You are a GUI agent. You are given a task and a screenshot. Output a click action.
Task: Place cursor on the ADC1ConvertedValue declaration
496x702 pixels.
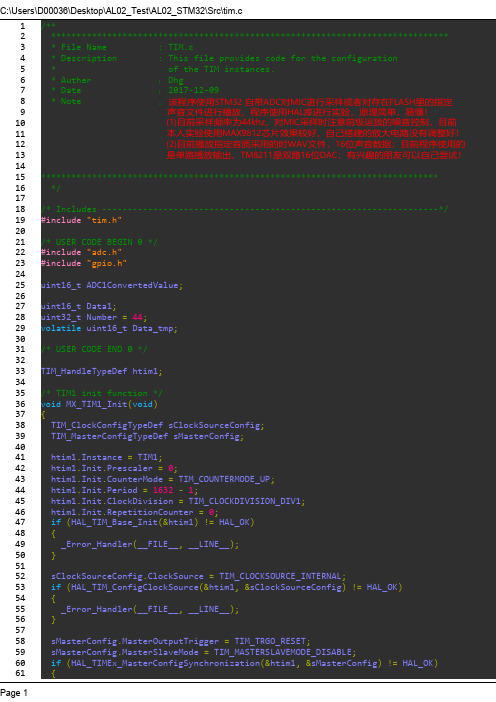point(112,285)
